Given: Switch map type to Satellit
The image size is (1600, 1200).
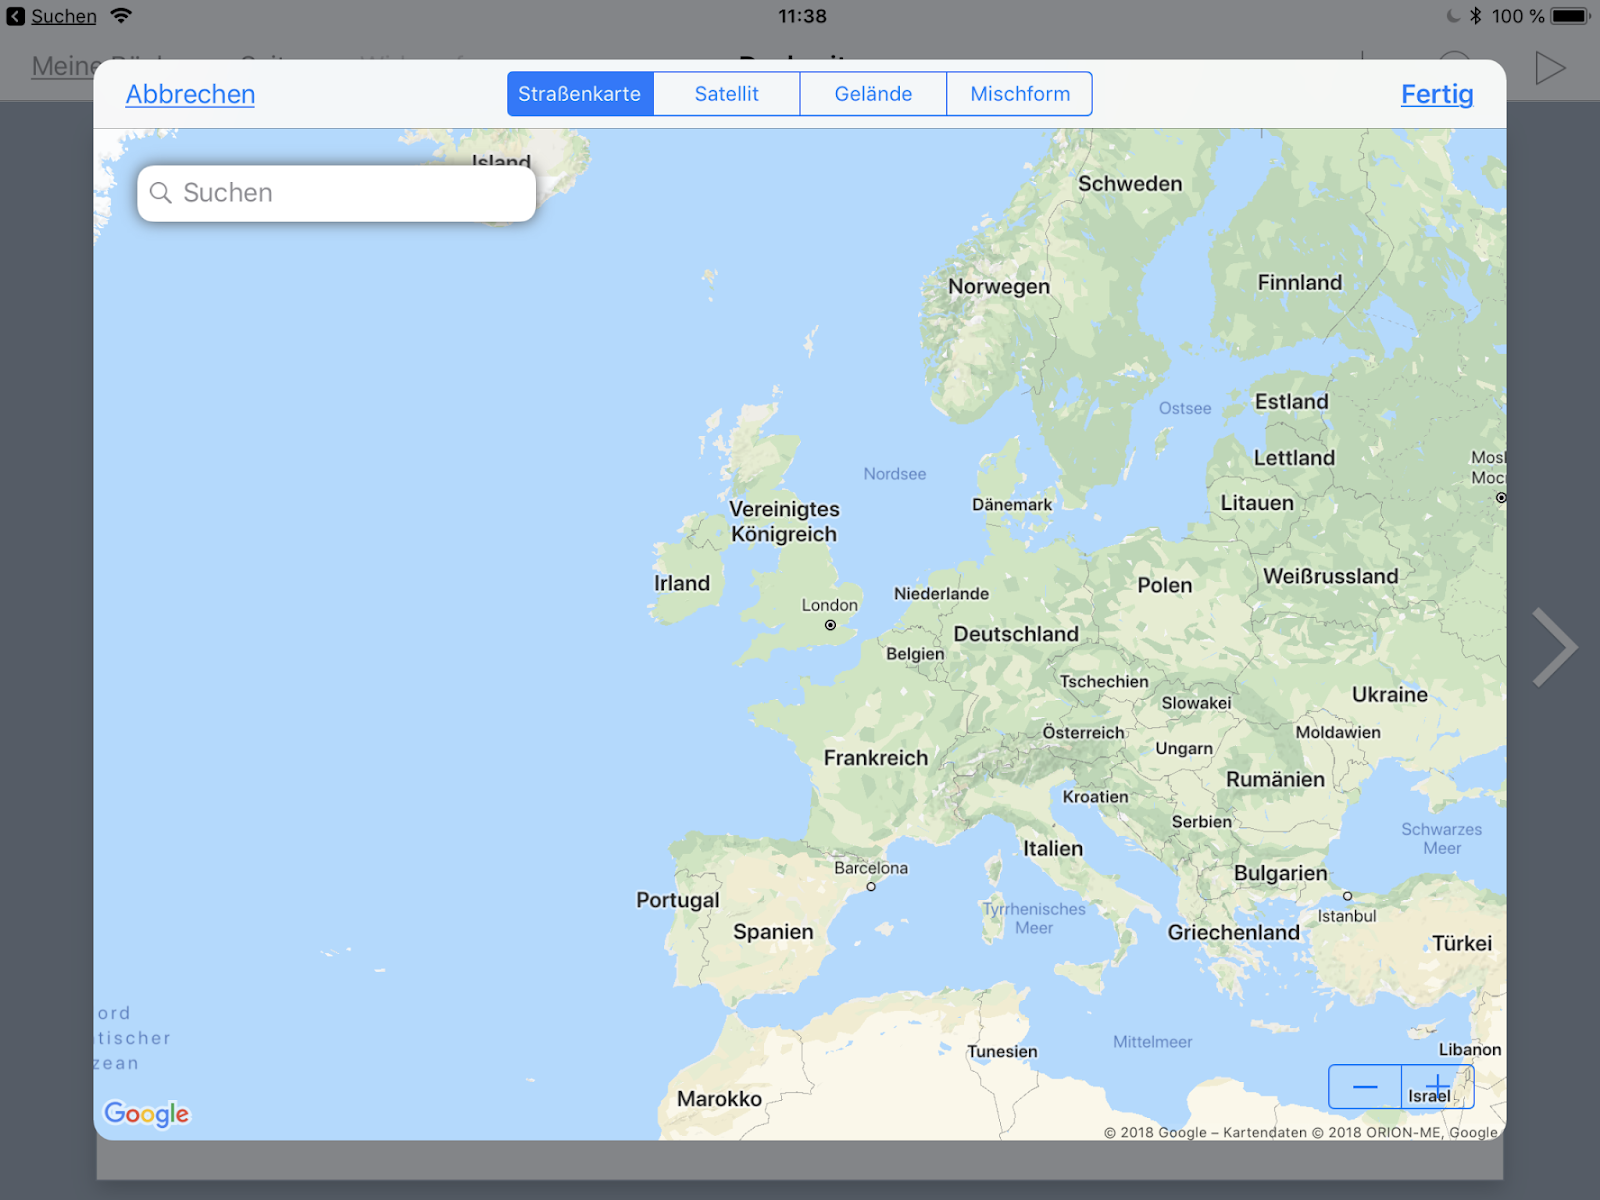Looking at the screenshot, I should pos(727,94).
